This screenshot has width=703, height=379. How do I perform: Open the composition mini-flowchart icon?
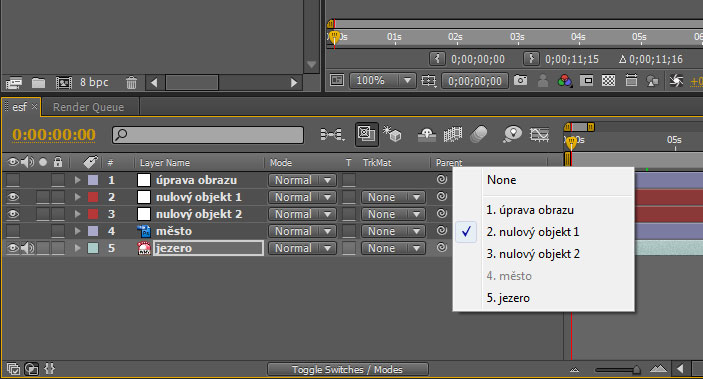click(332, 134)
